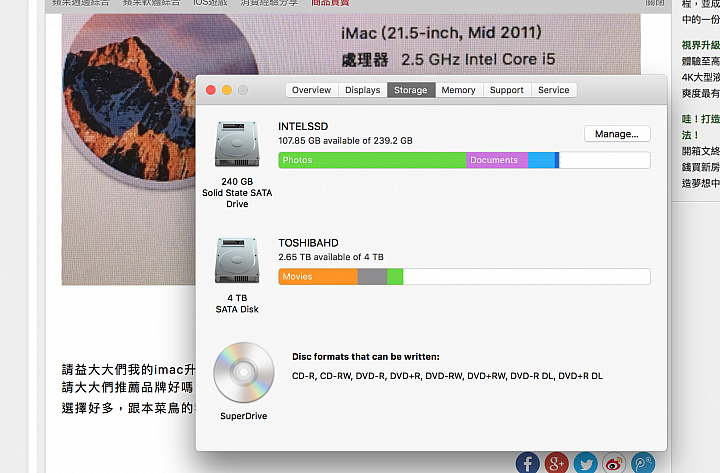This screenshot has width=720, height=473.
Task: Click '107.85 GB available of 239.2 GB' text
Action: [345, 141]
